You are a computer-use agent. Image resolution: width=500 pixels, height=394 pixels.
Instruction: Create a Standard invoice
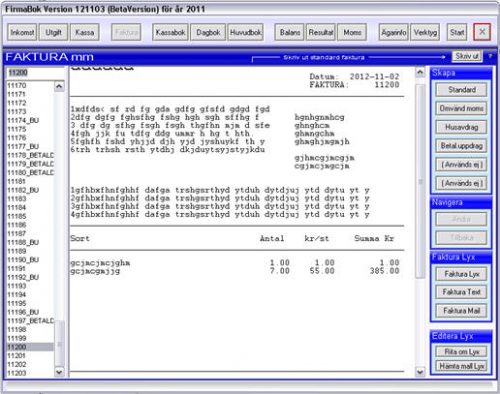(461, 90)
